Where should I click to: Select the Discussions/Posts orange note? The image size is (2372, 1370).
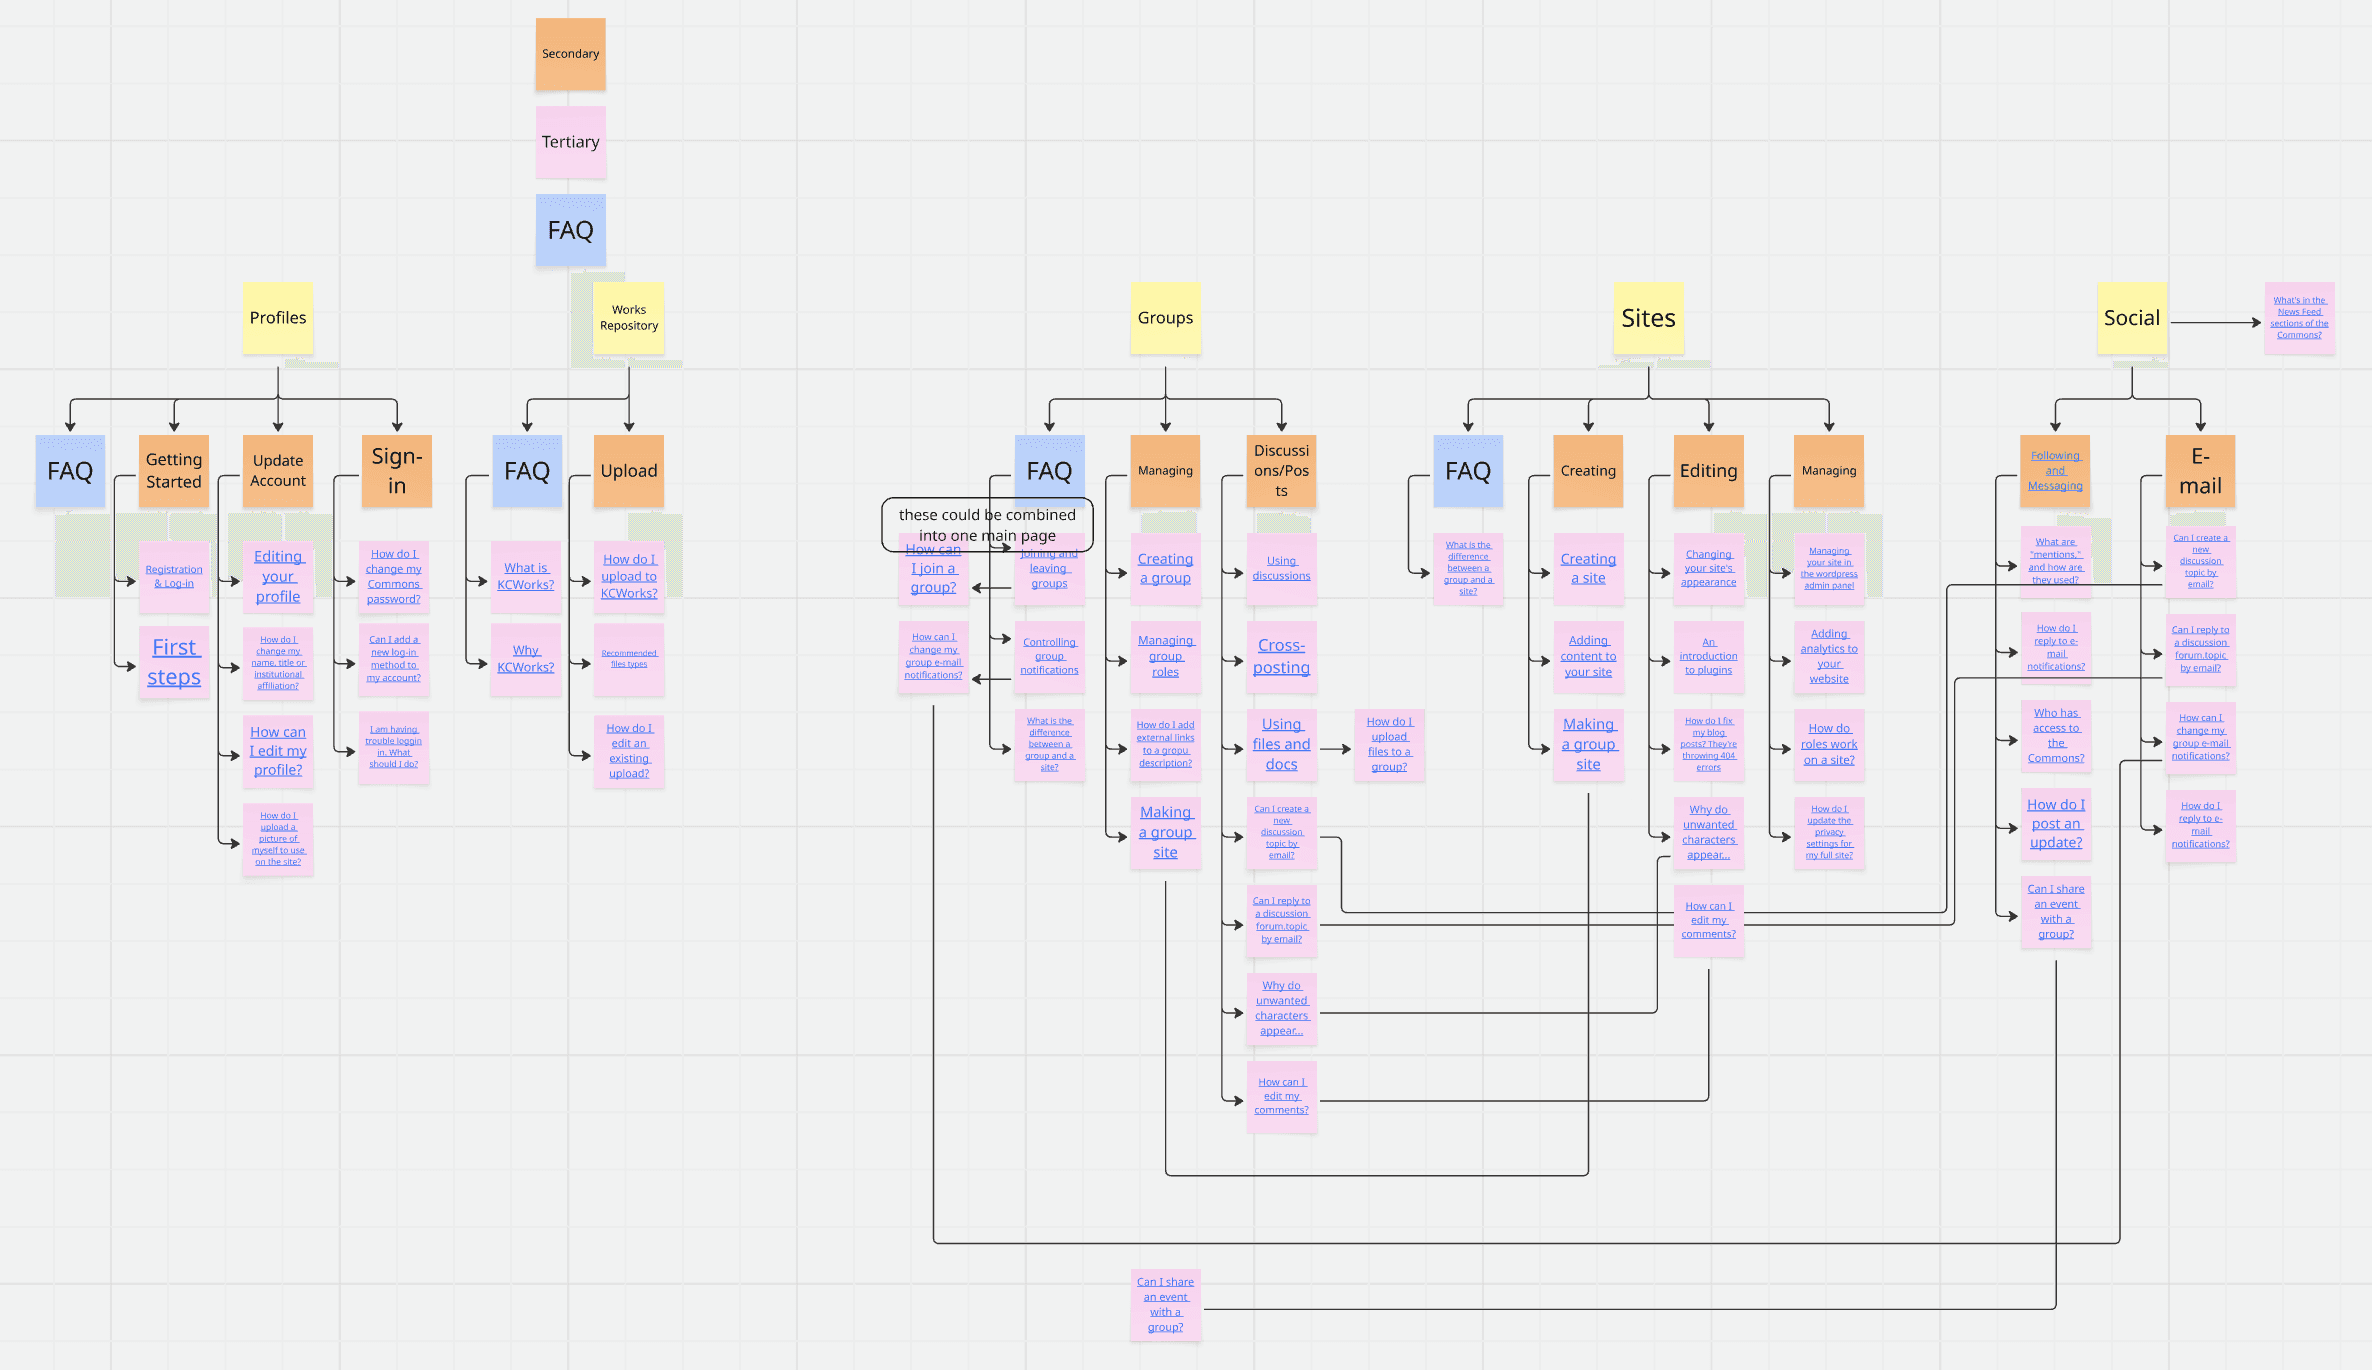tap(1281, 470)
